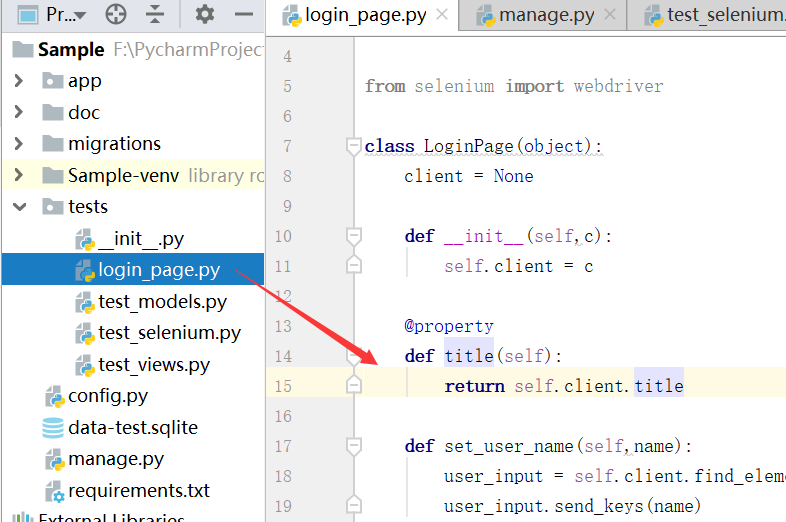Screen dimensions: 786x522
Task: Select the app folder icon
Action: pyautogui.click(x=53, y=80)
